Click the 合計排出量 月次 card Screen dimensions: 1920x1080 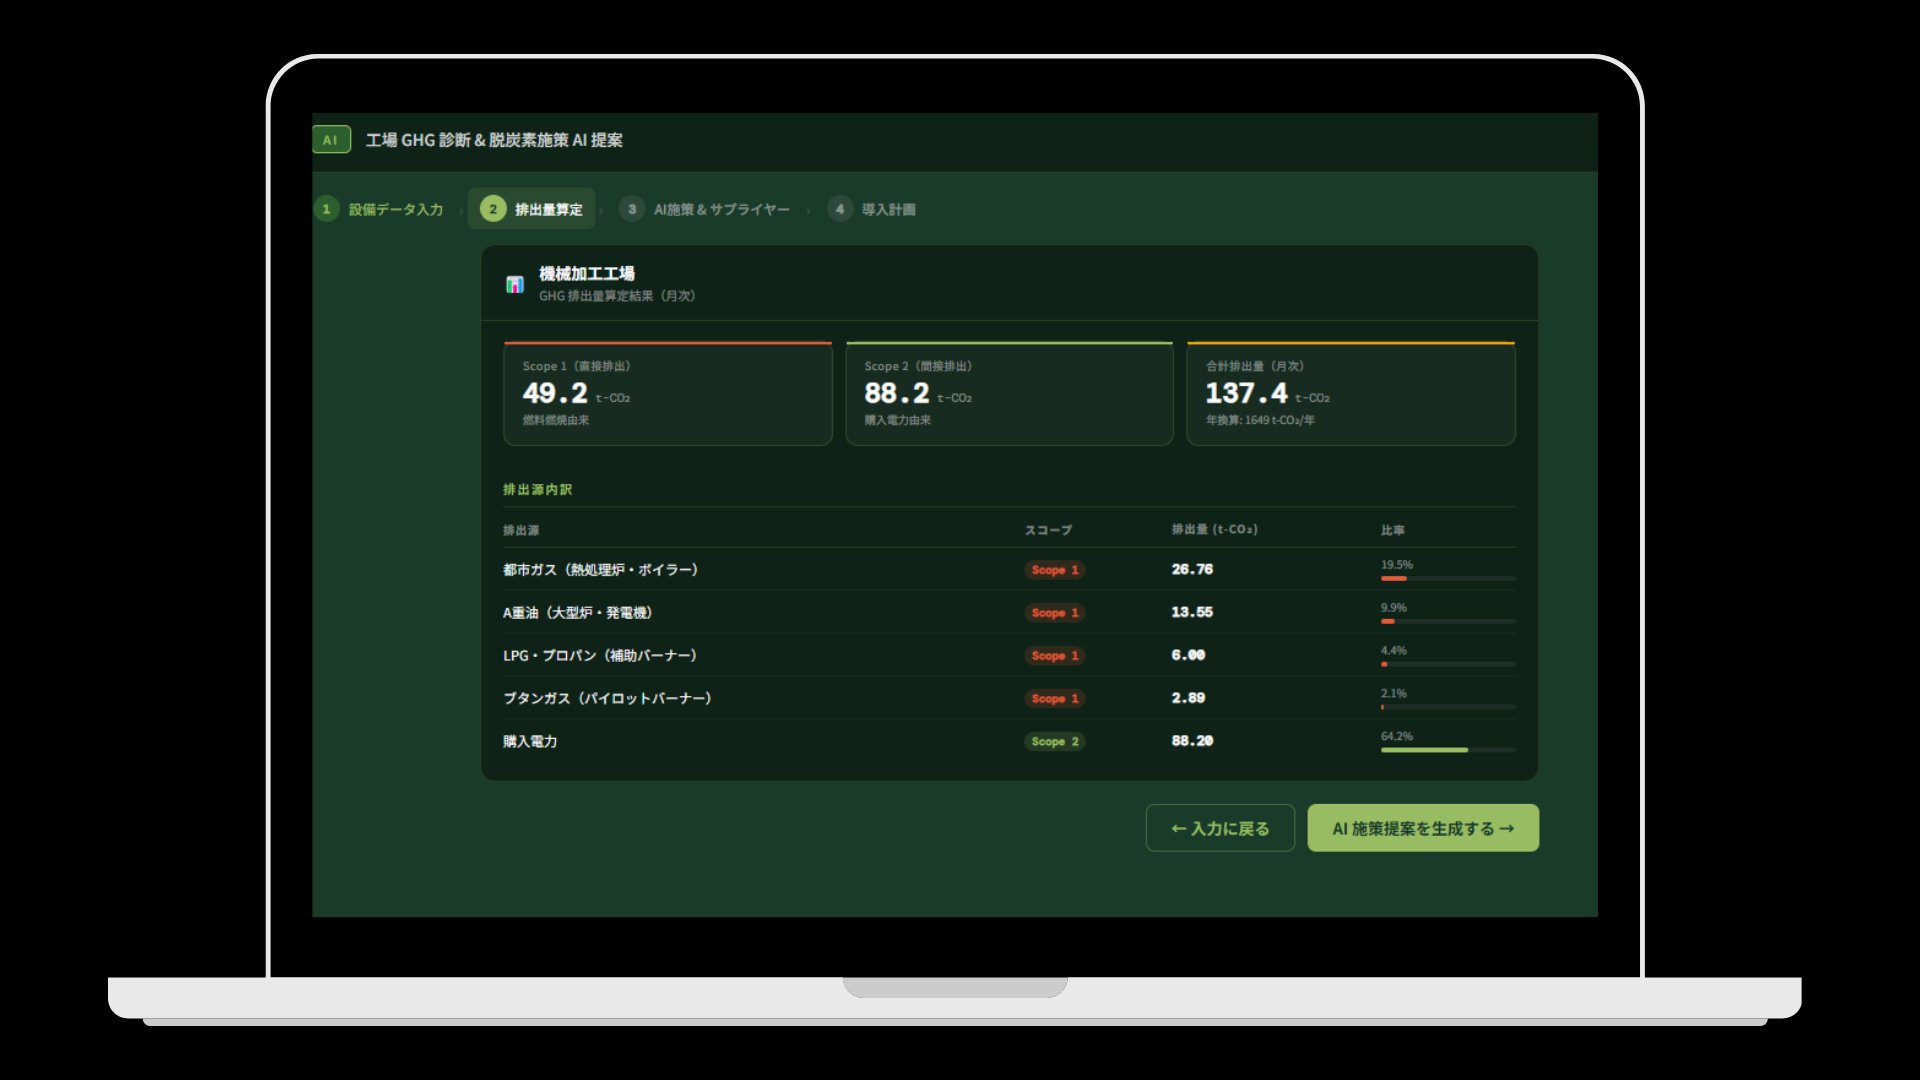pyautogui.click(x=1351, y=393)
